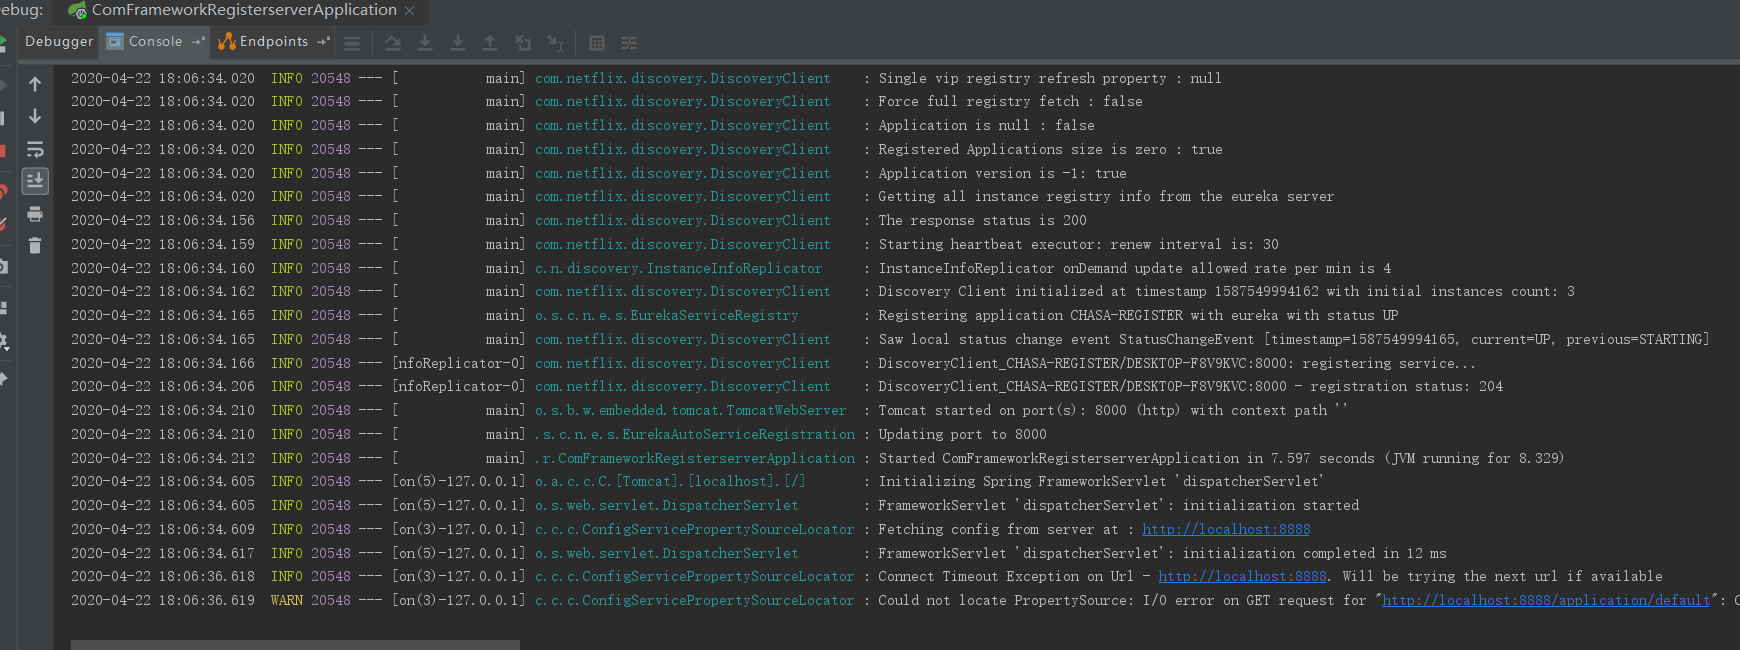The image size is (1740, 650).
Task: Click 'Discovery Client initialized at timestamp' message
Action: (x=1226, y=291)
